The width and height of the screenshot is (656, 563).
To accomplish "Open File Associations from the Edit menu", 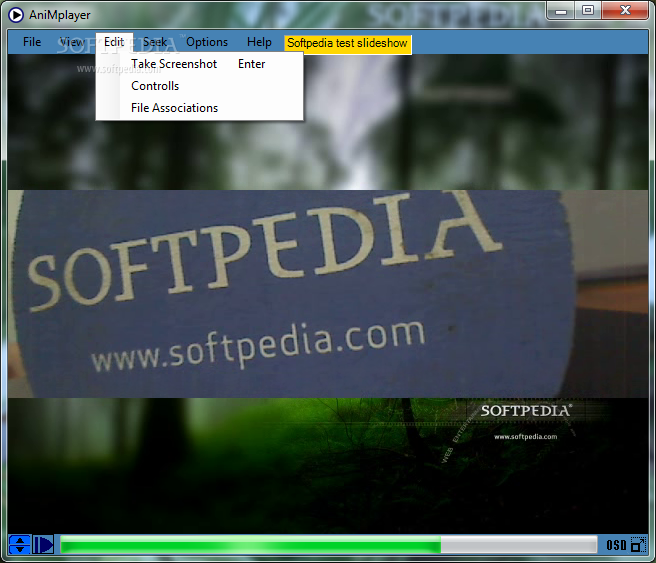I will point(199,108).
